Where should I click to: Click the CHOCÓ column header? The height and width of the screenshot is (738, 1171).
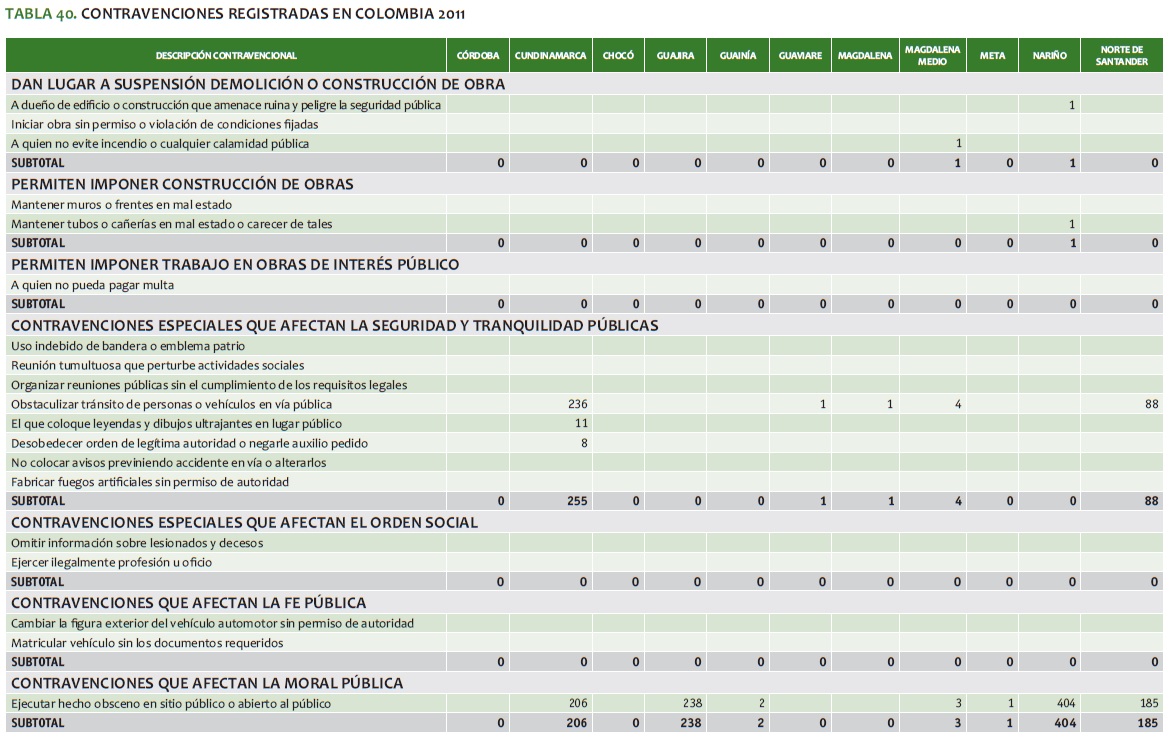(618, 56)
